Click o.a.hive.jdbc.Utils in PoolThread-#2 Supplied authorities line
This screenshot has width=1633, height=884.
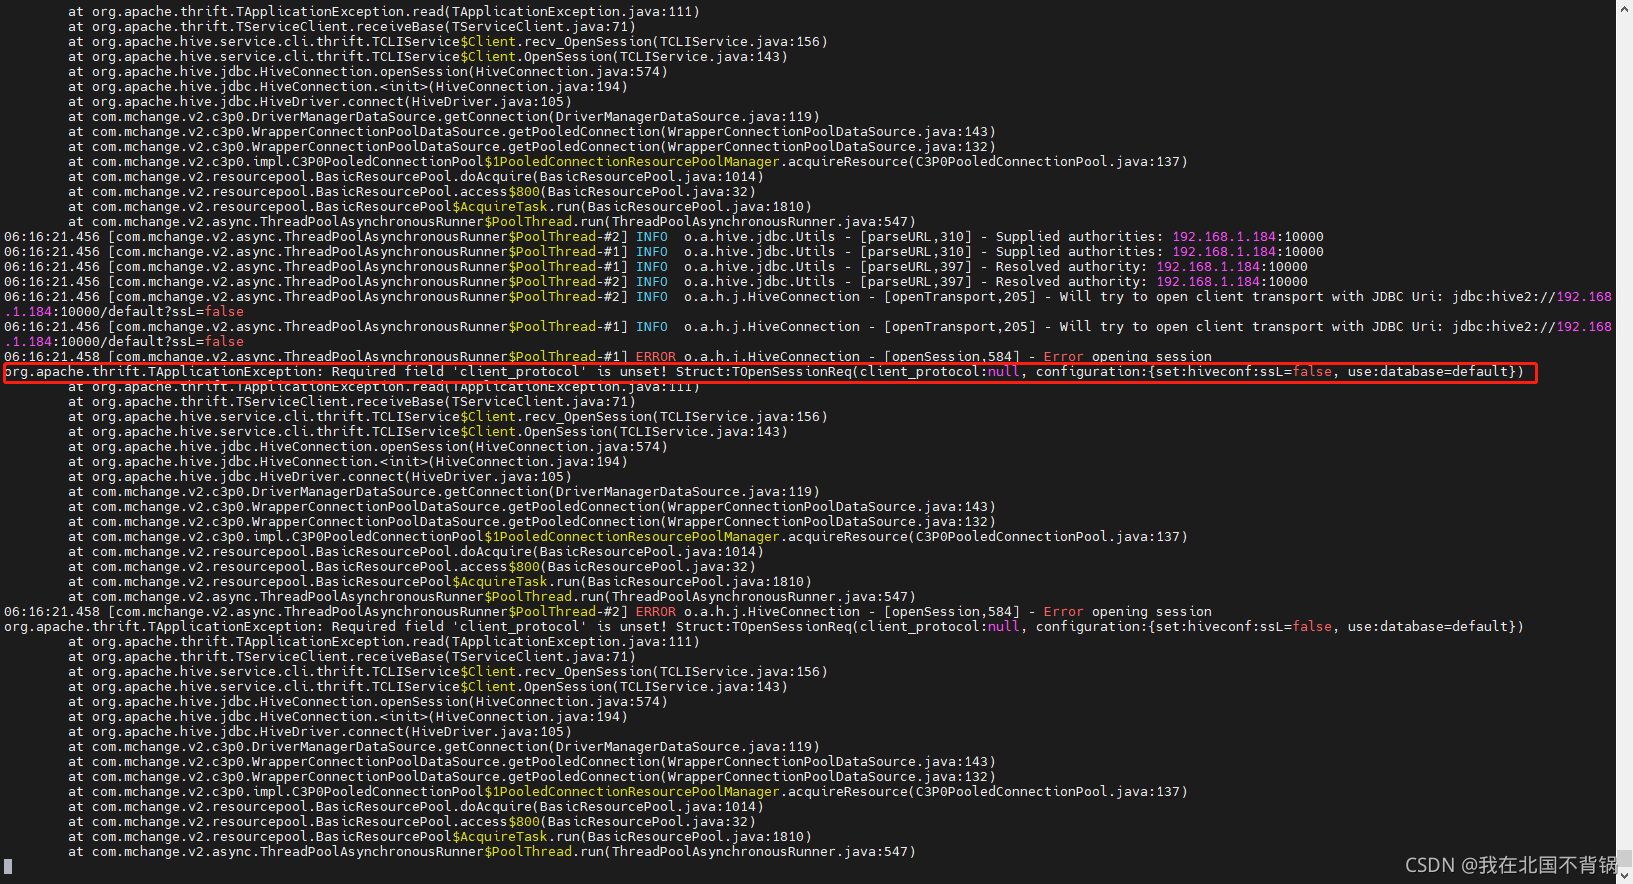coord(760,237)
